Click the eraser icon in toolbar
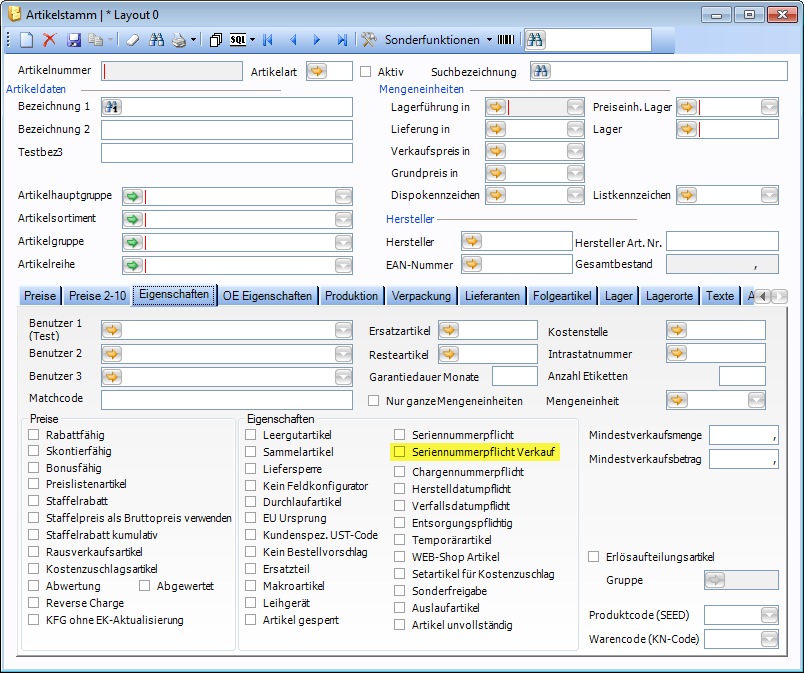The image size is (804, 673). click(133, 40)
